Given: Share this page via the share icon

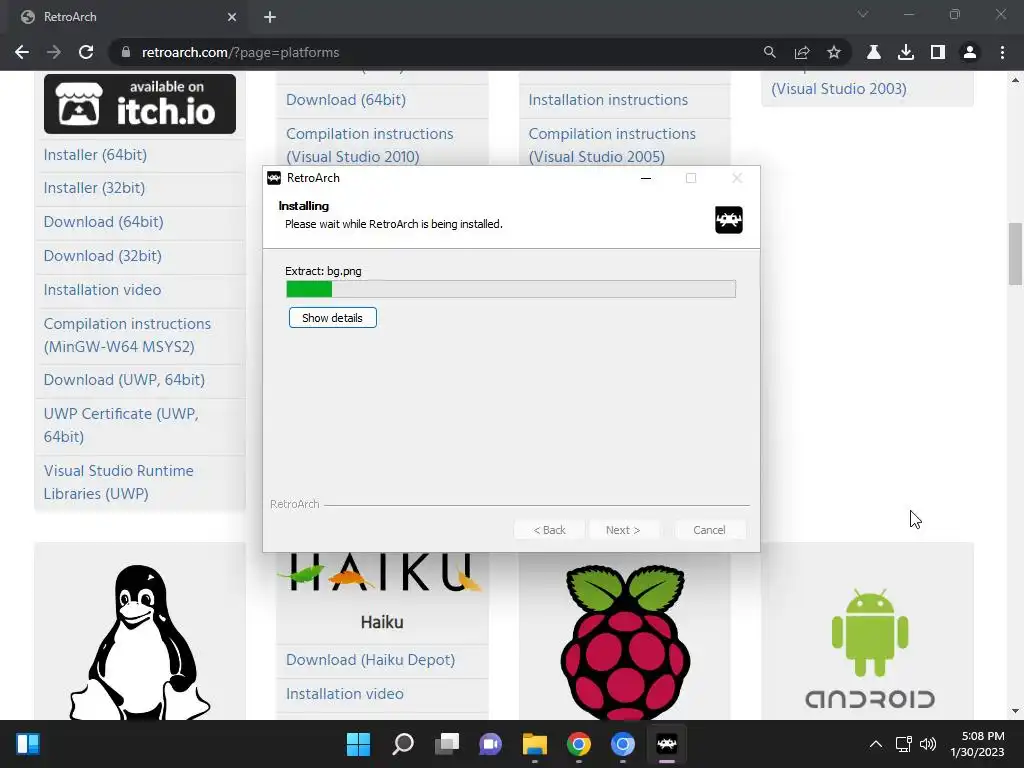Looking at the screenshot, I should [x=802, y=52].
